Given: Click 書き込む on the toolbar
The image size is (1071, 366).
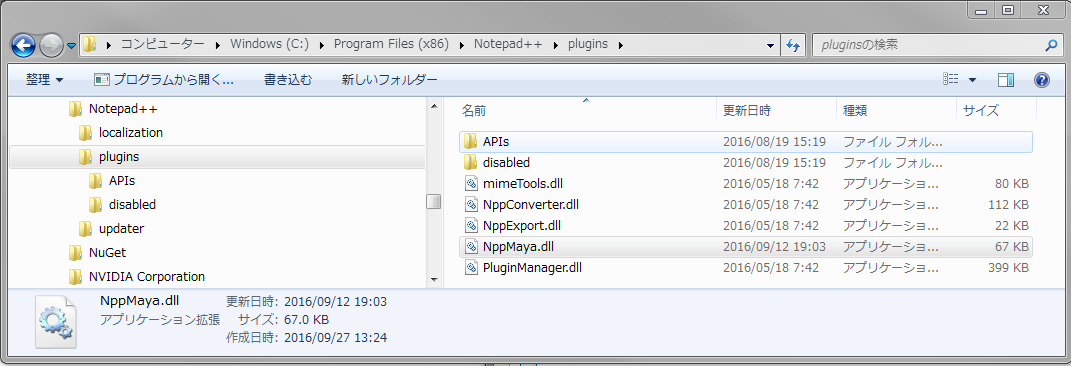Looking at the screenshot, I should tap(288, 80).
